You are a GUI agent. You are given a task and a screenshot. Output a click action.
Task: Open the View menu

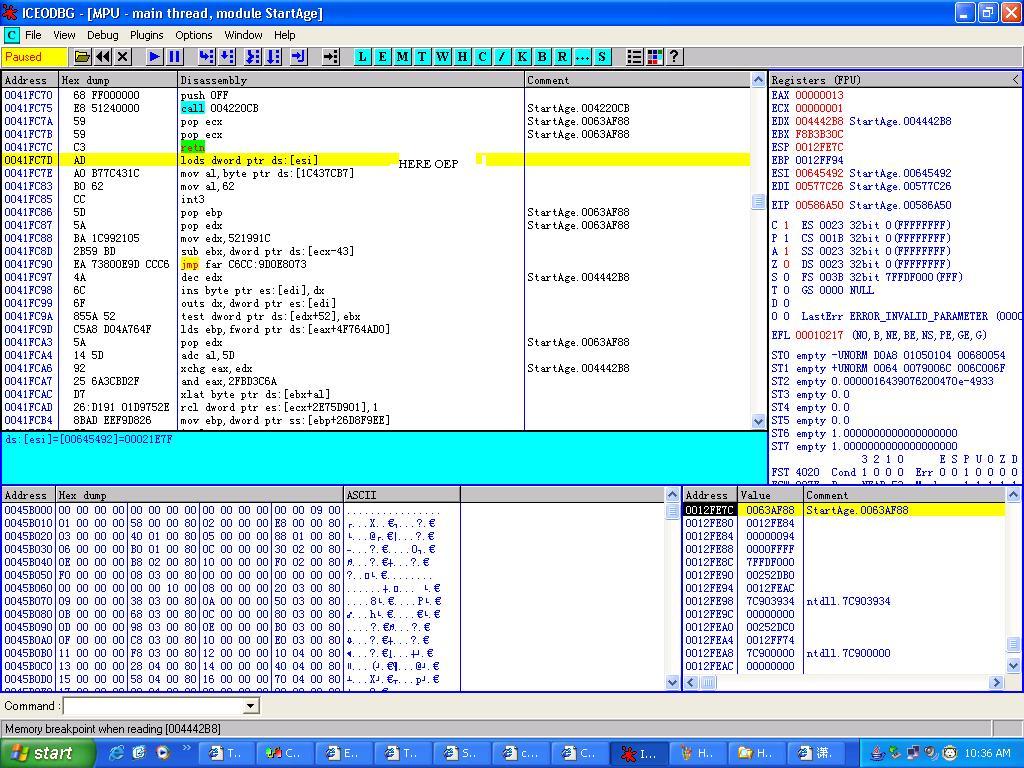[64, 35]
